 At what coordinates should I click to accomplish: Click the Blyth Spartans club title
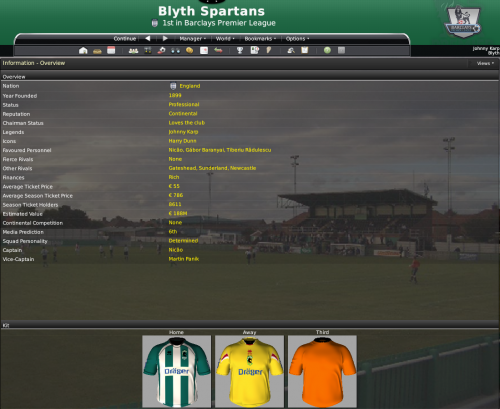[x=211, y=11]
